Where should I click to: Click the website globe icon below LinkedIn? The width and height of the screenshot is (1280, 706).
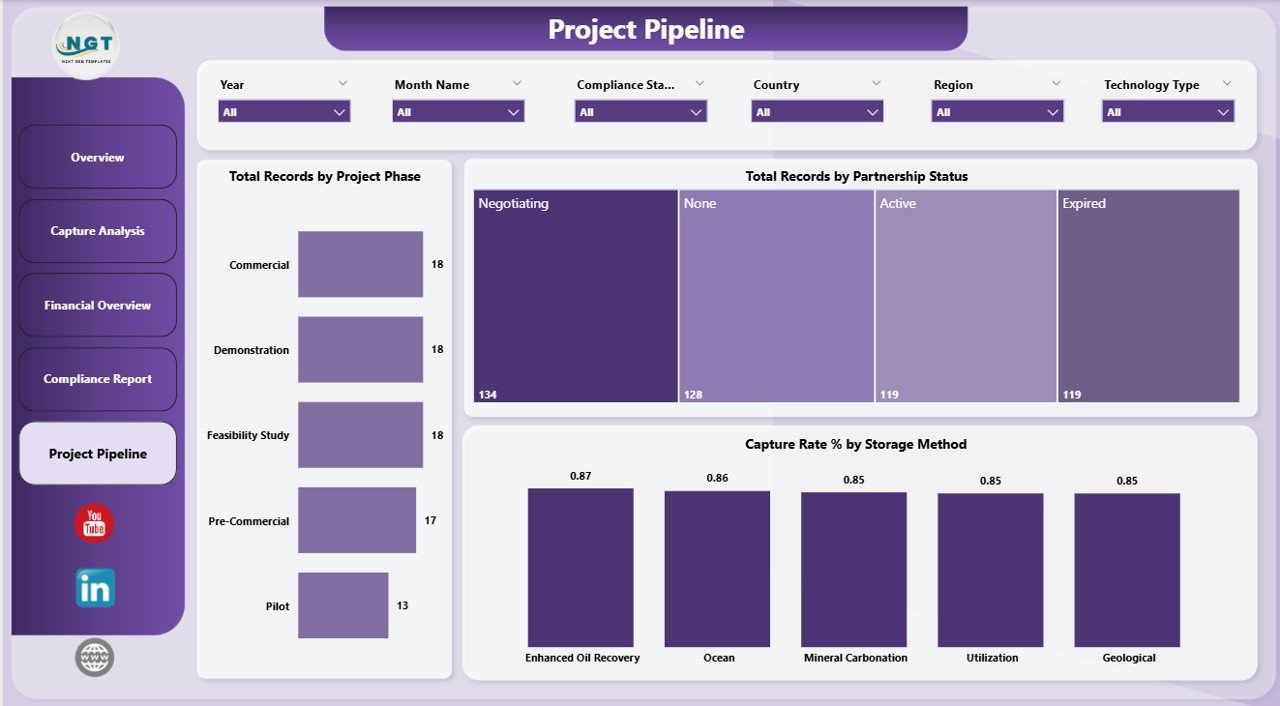93,657
